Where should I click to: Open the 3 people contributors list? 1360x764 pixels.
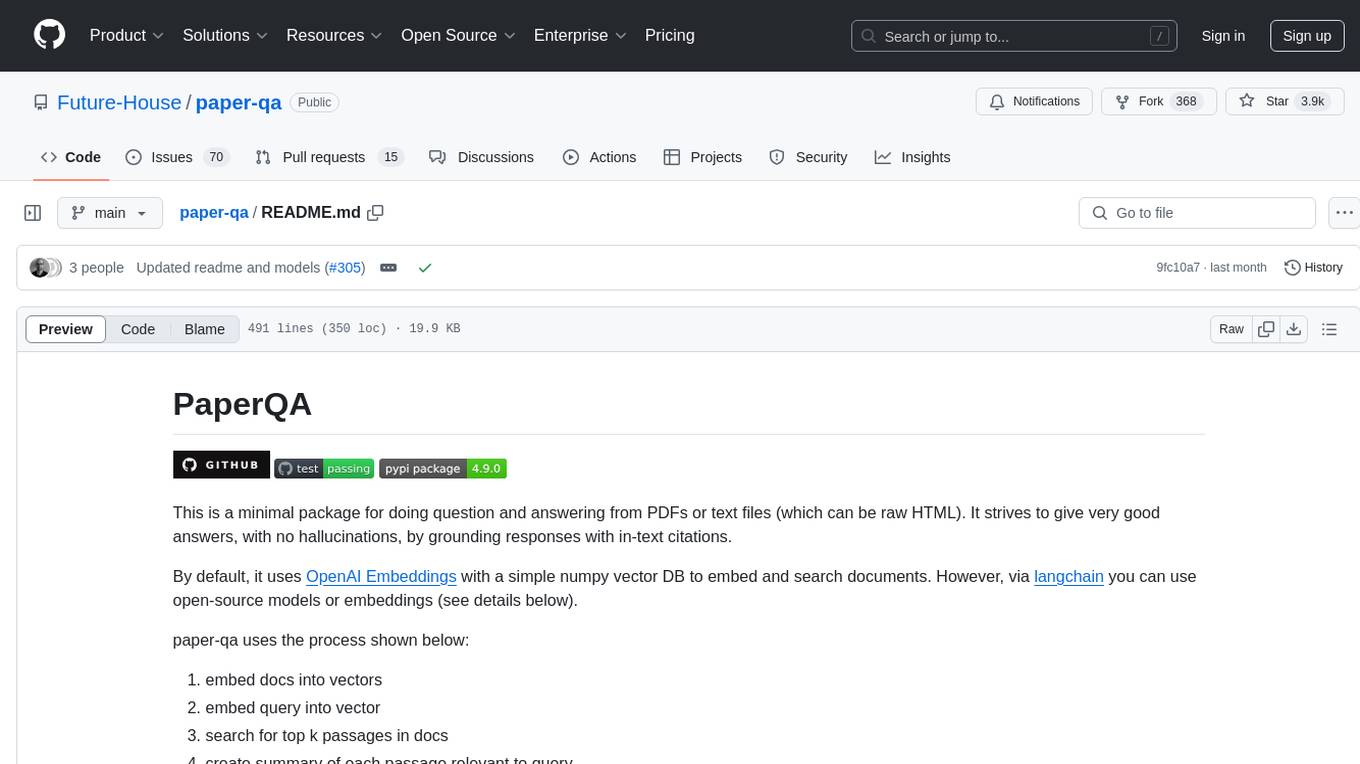click(97, 268)
